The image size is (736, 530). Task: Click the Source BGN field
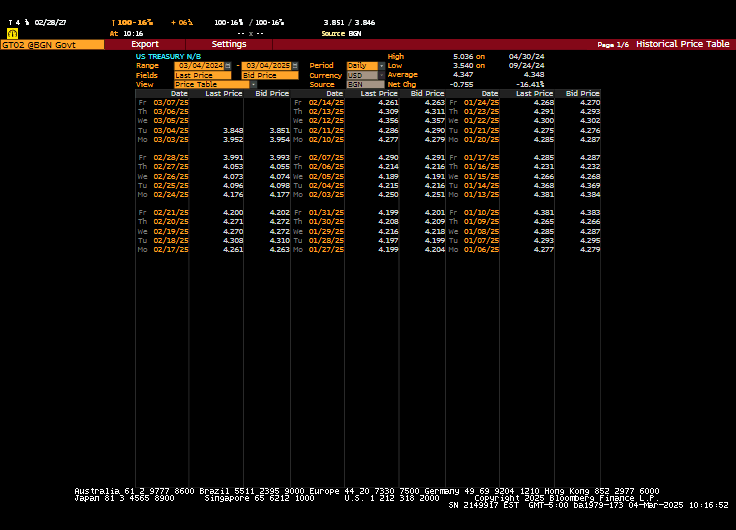tap(365, 84)
